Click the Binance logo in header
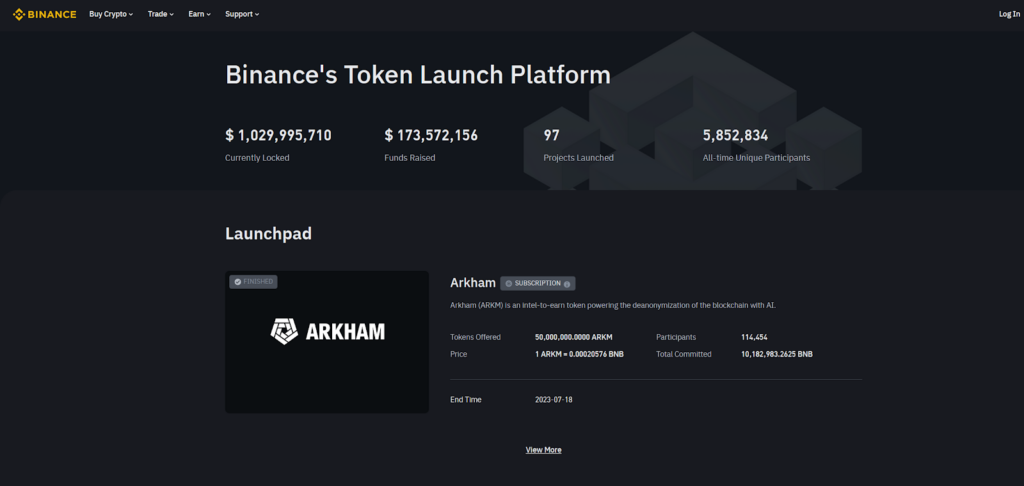1024x486 pixels. click(x=44, y=14)
